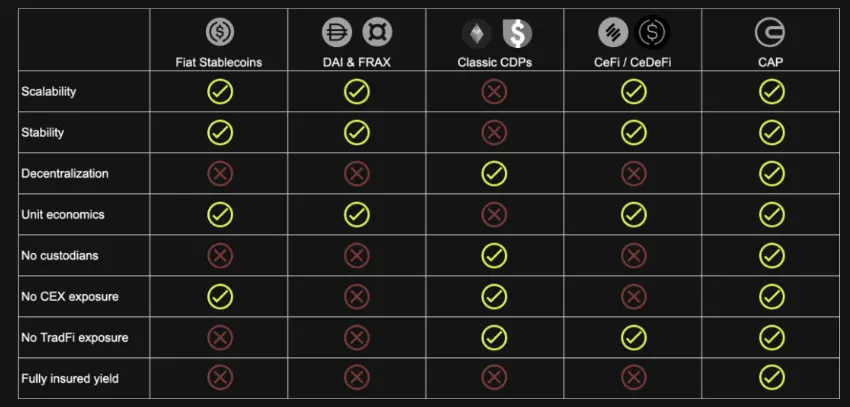Image resolution: width=850 pixels, height=407 pixels.
Task: Click the USDC icon above Fiat Stablecoins
Action: tap(220, 32)
